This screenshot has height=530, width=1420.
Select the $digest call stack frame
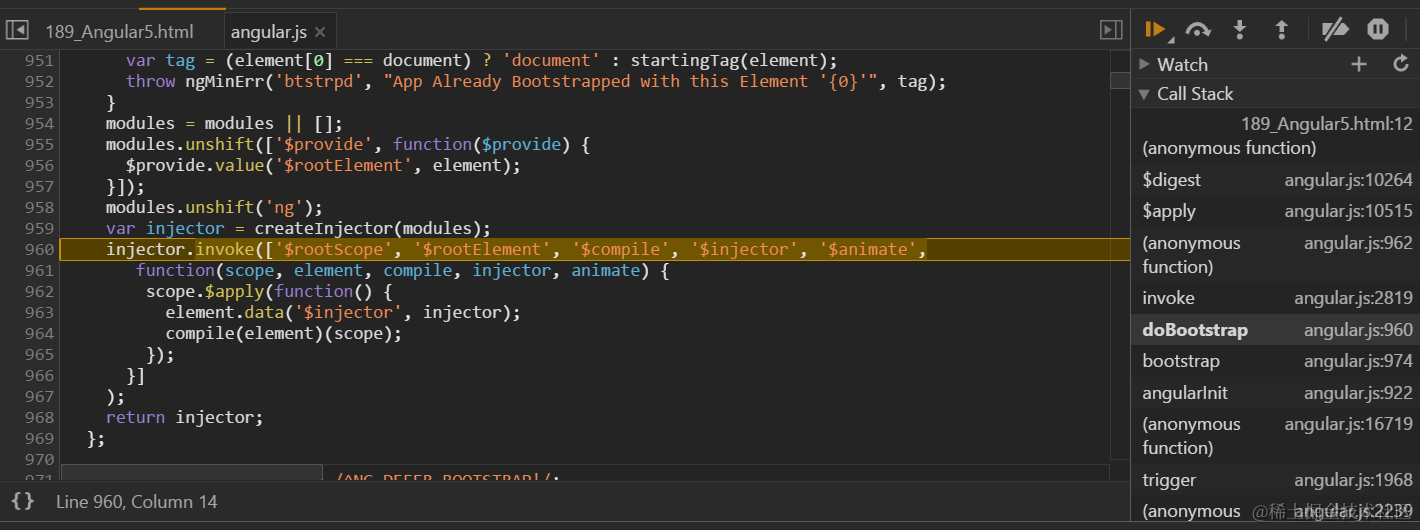[1276, 180]
